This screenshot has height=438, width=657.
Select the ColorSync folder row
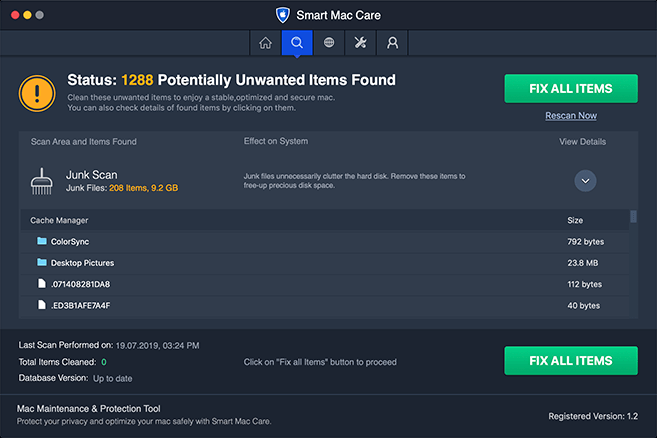70,241
